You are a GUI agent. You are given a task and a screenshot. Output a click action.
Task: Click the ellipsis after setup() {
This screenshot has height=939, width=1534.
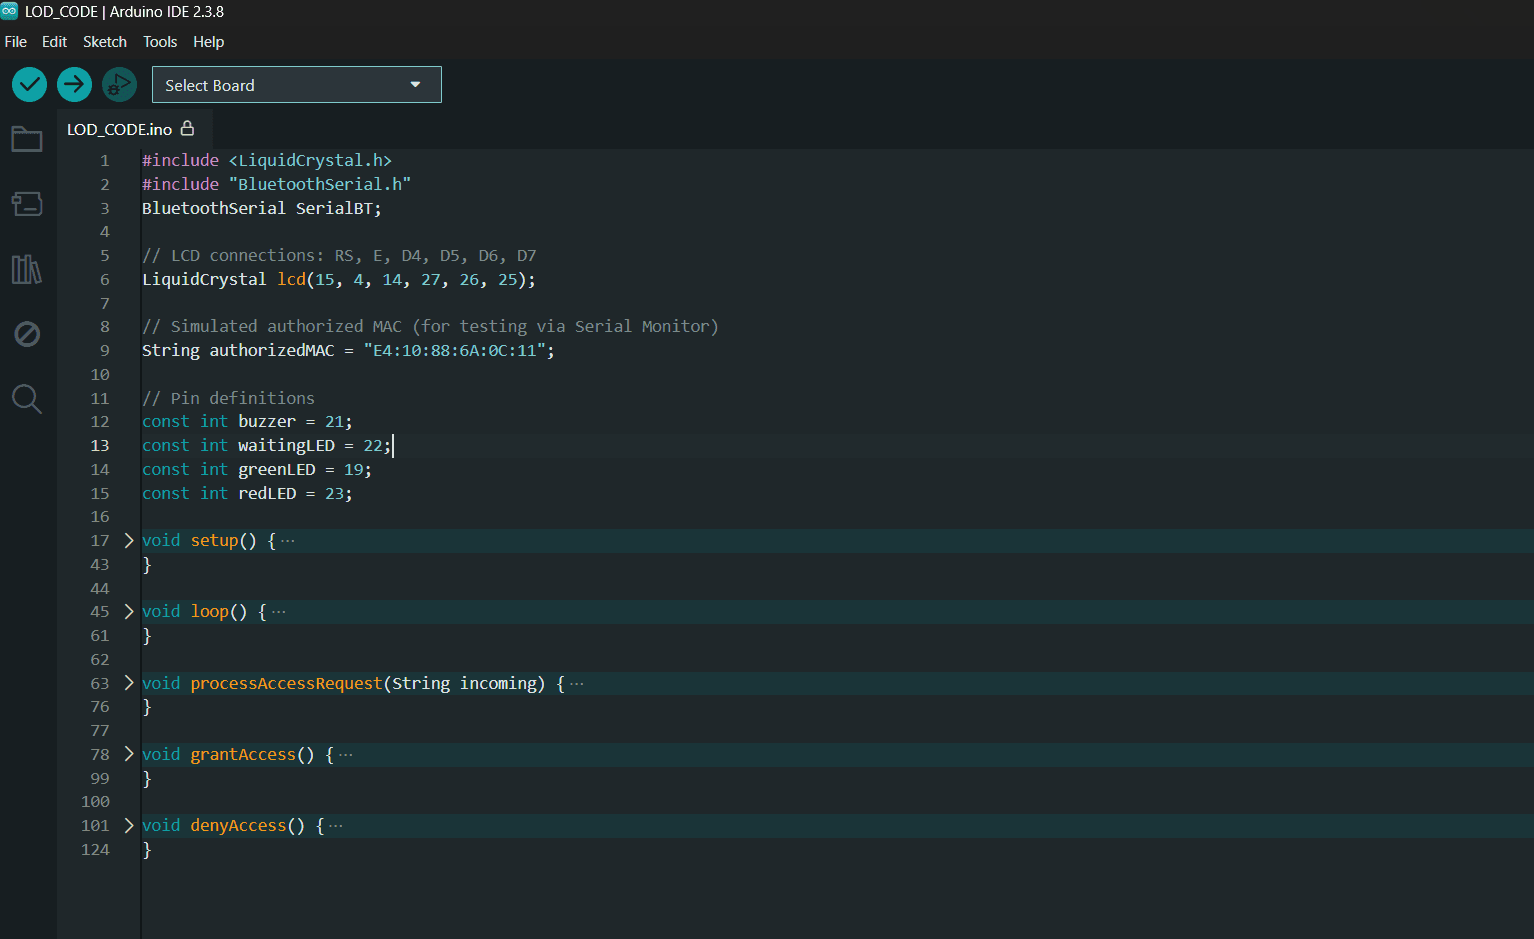click(288, 541)
